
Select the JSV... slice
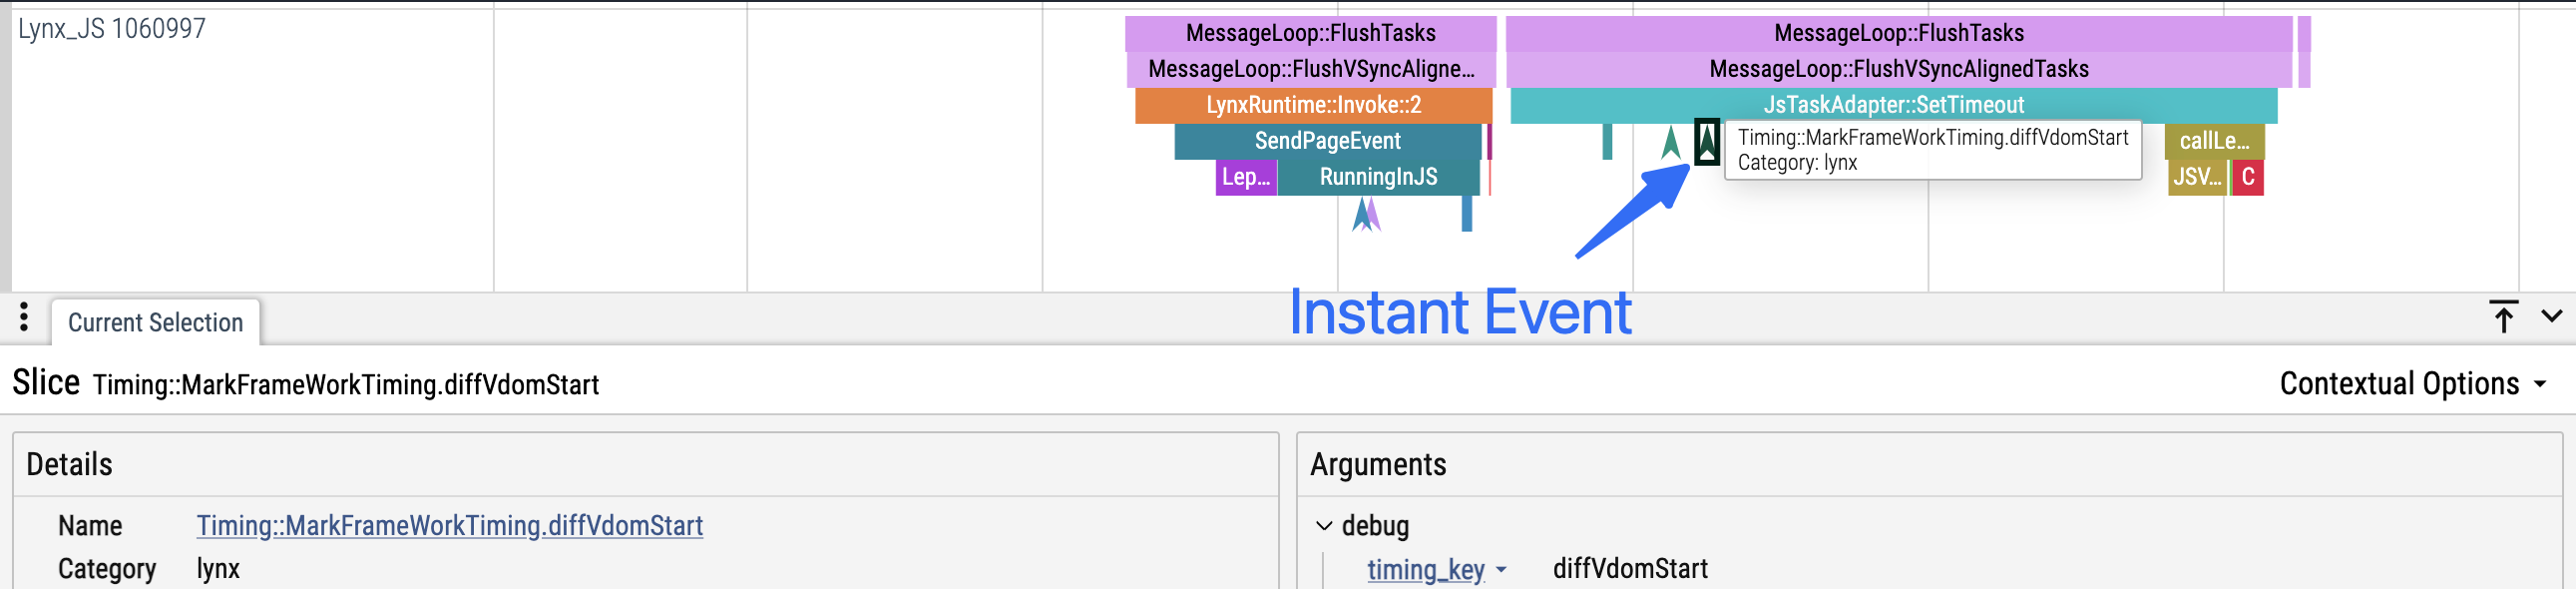tap(2197, 177)
